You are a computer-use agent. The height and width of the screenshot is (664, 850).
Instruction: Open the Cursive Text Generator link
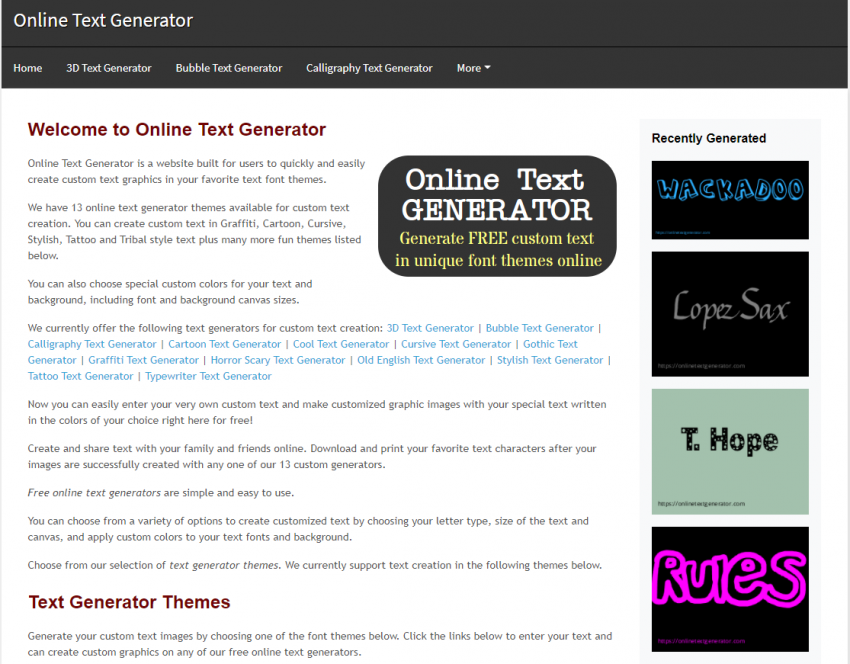click(x=456, y=343)
